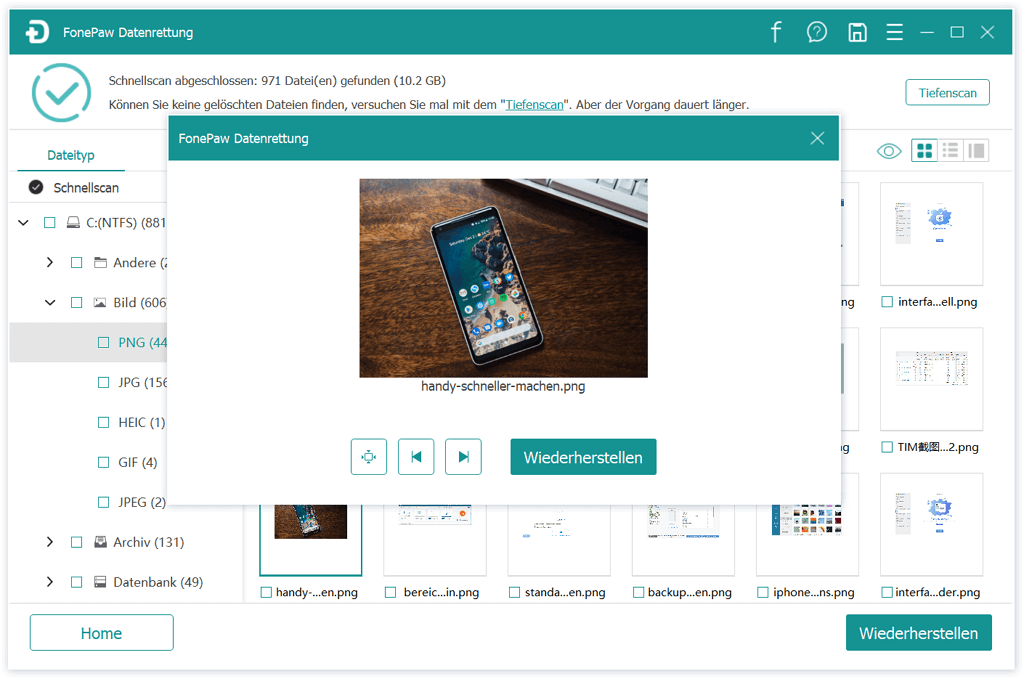Click the fit-to-window preview icon
Image resolution: width=1024 pixels, height=679 pixels.
[x=369, y=457]
